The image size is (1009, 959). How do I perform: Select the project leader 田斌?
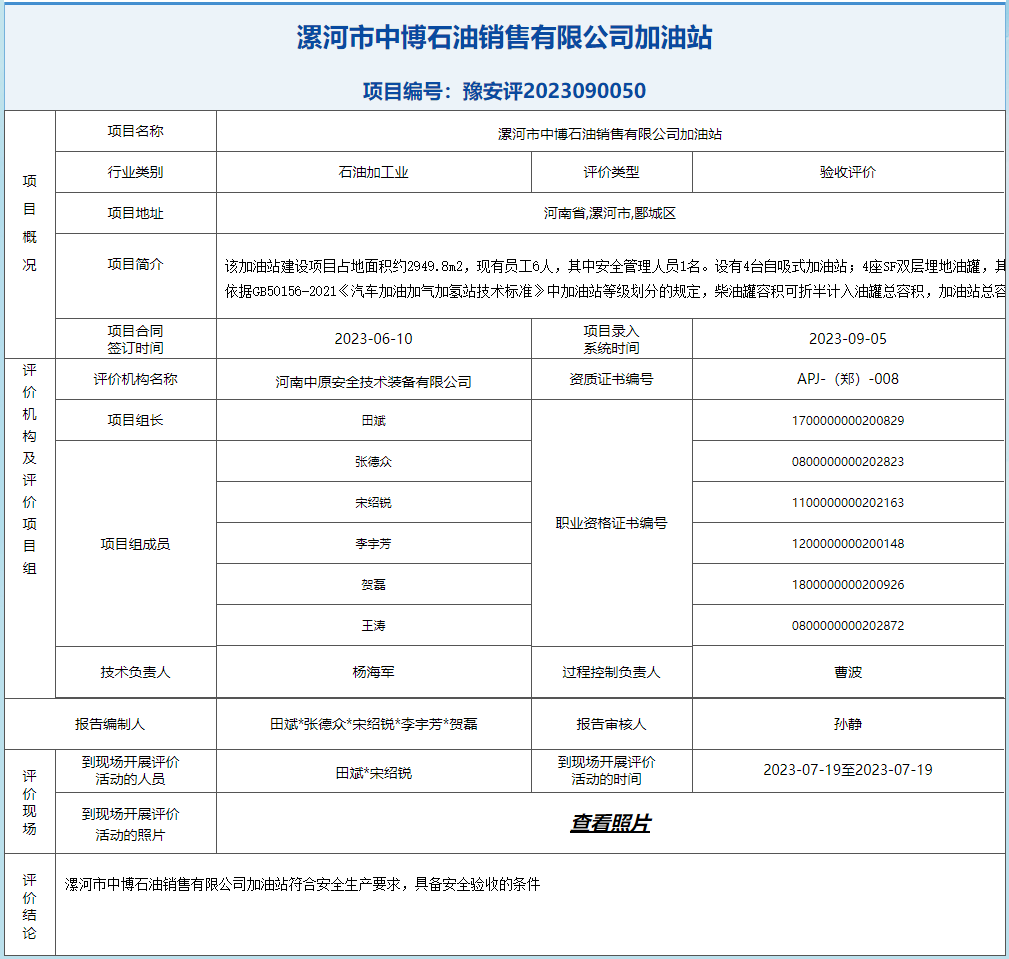[373, 420]
